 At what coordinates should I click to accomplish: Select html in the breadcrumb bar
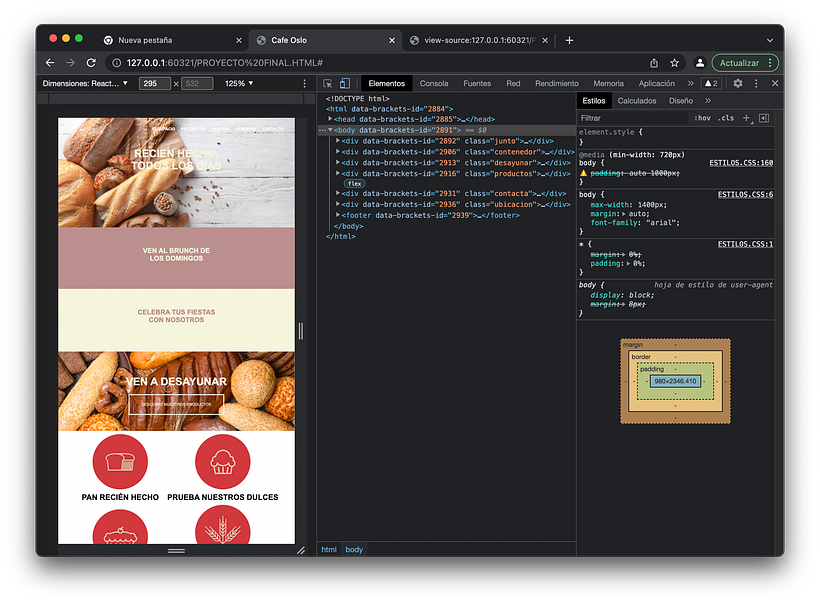coord(329,550)
